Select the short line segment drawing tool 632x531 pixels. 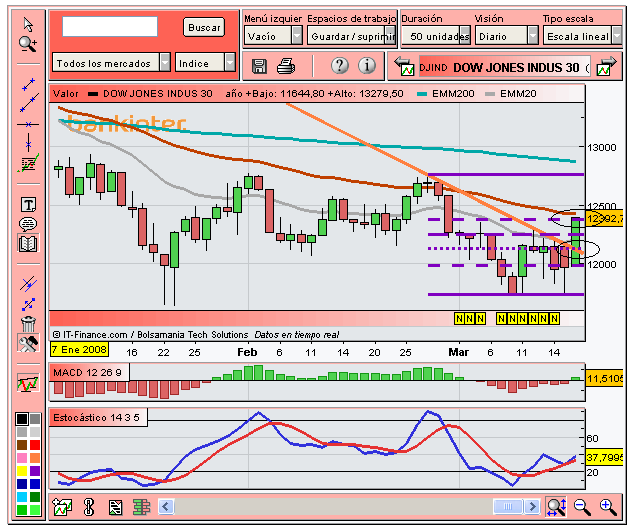pyautogui.click(x=28, y=85)
